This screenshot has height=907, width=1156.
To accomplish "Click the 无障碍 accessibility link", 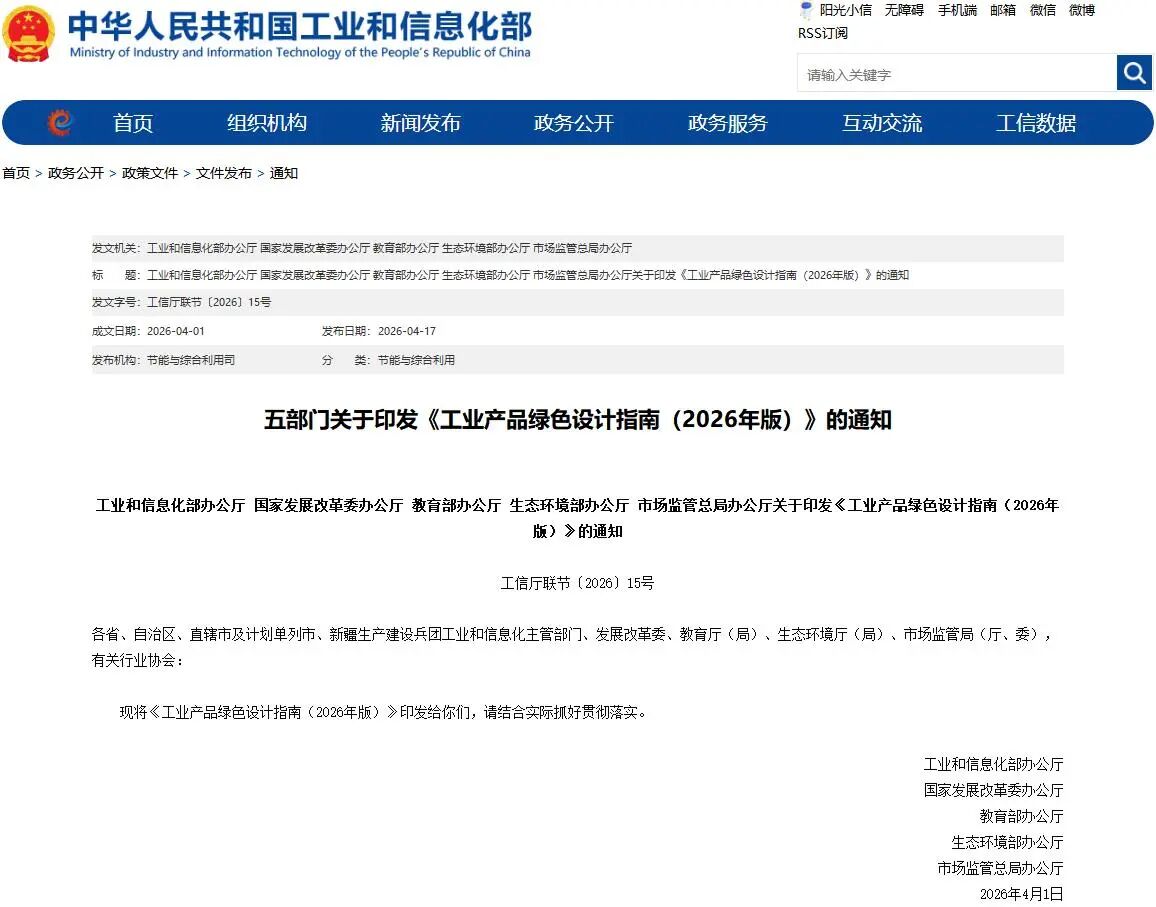I will (x=904, y=10).
